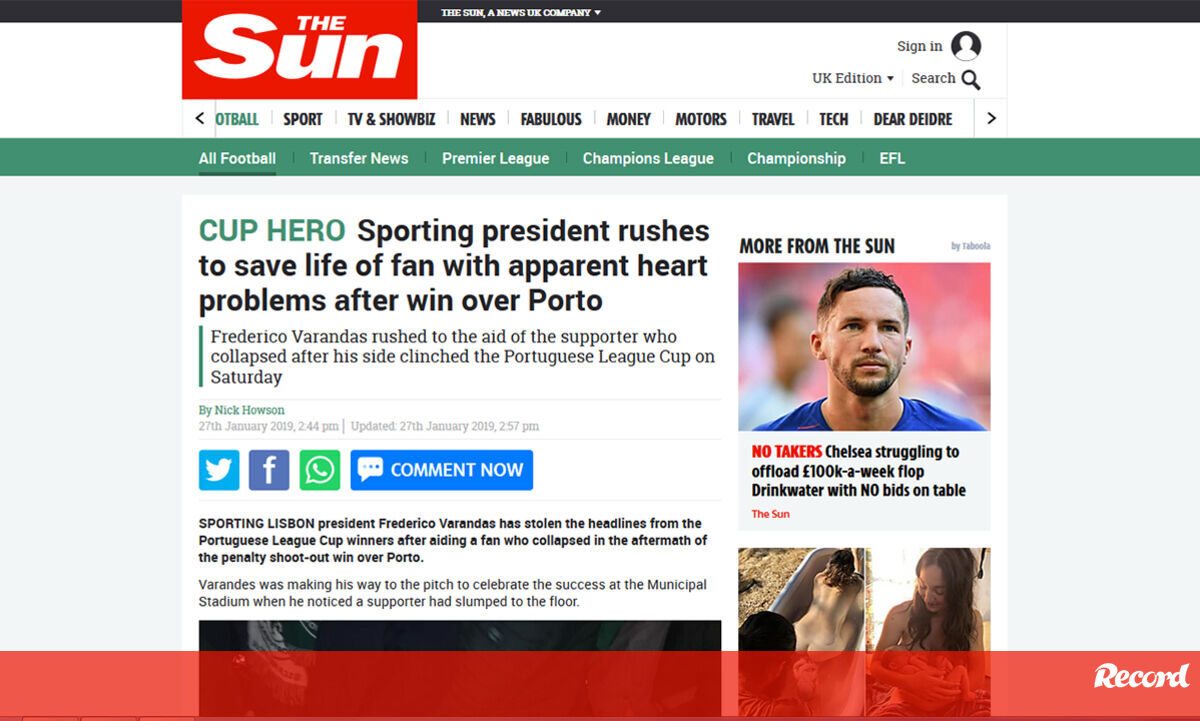Open the Dear Deidre section
The height and width of the screenshot is (721, 1200).
[913, 119]
